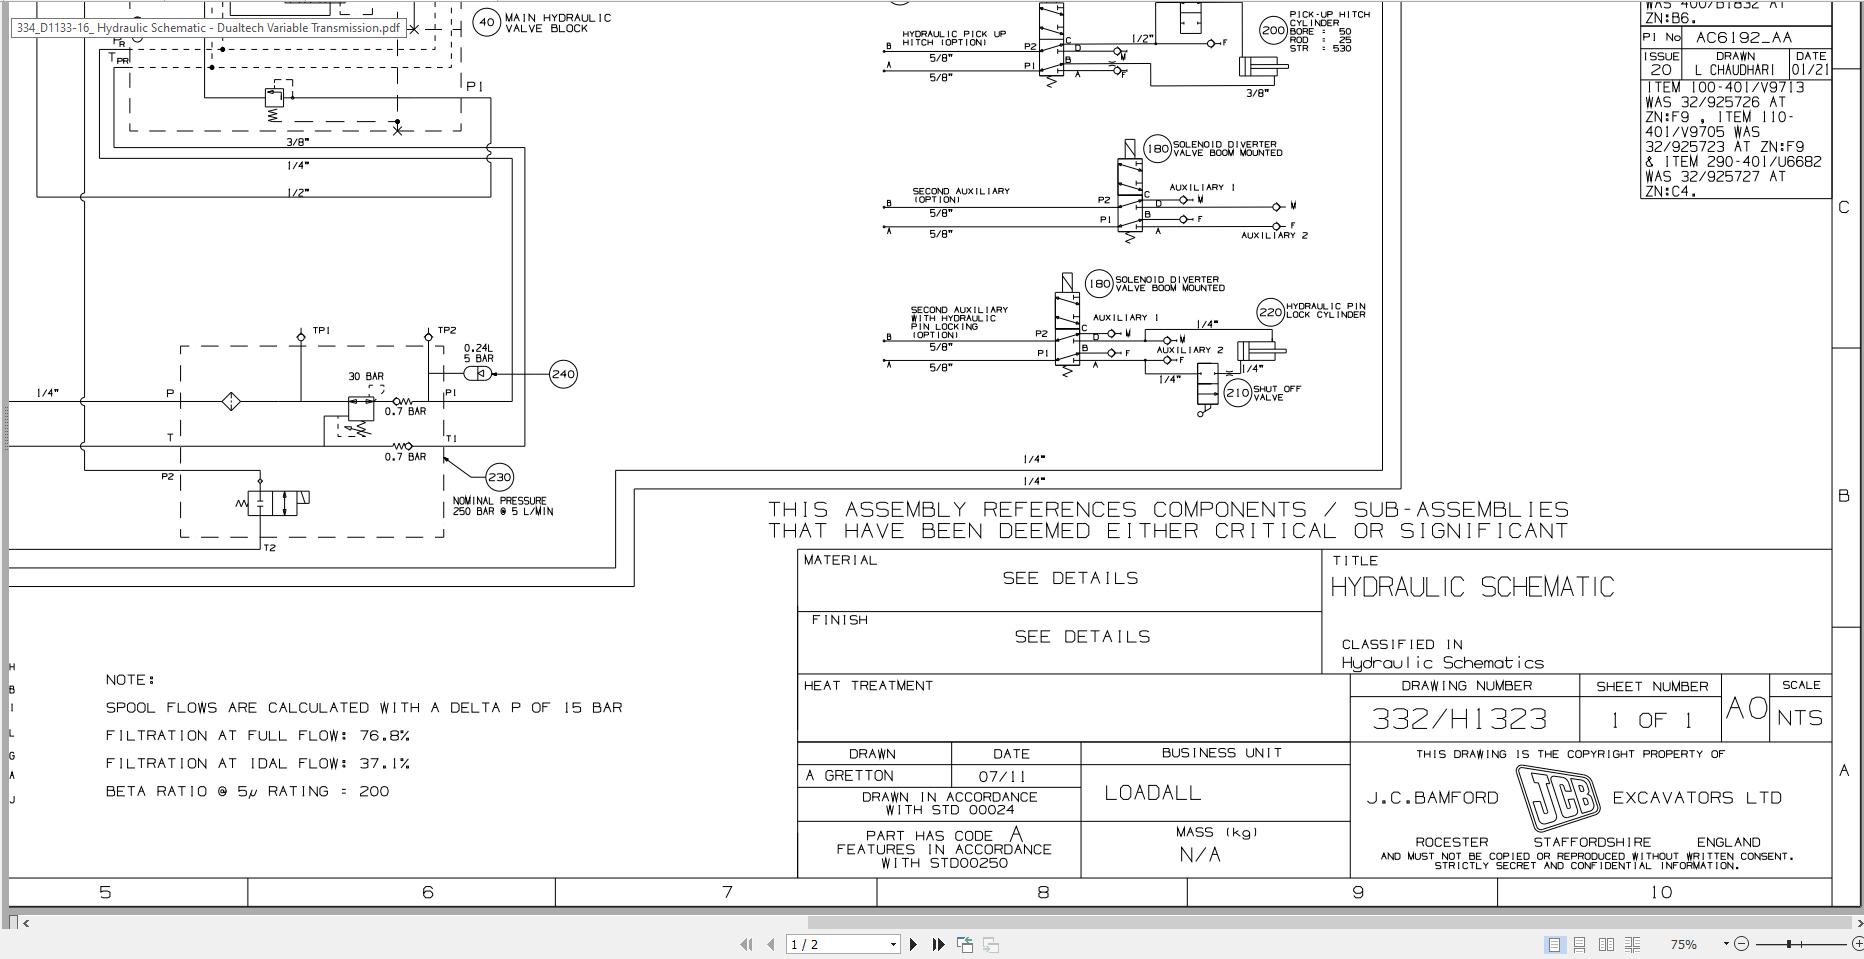Click drawing number 332/H1323
The width and height of the screenshot is (1864, 959).
[x=1460, y=718]
